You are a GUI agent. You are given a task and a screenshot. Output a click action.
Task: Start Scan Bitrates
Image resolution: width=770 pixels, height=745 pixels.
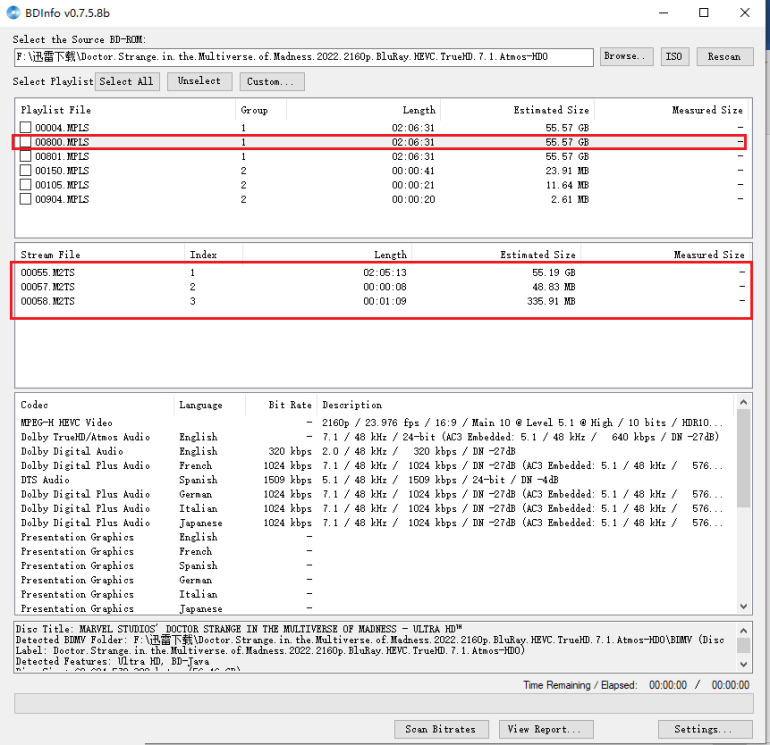(441, 729)
